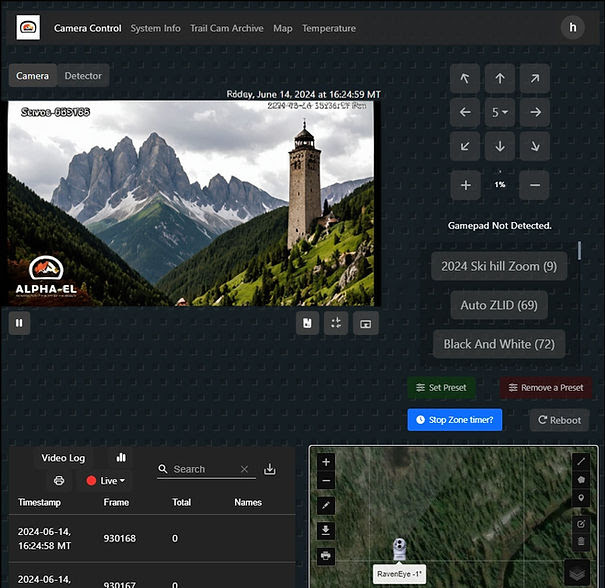This screenshot has width=605, height=588.
Task: Pan the camera up with the arrow
Action: pyautogui.click(x=500, y=78)
